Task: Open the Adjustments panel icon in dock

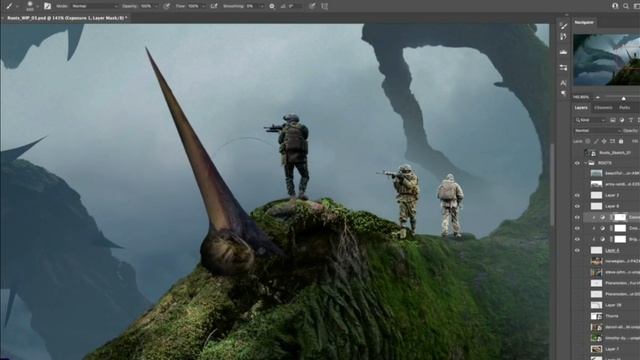Action: coord(564,67)
